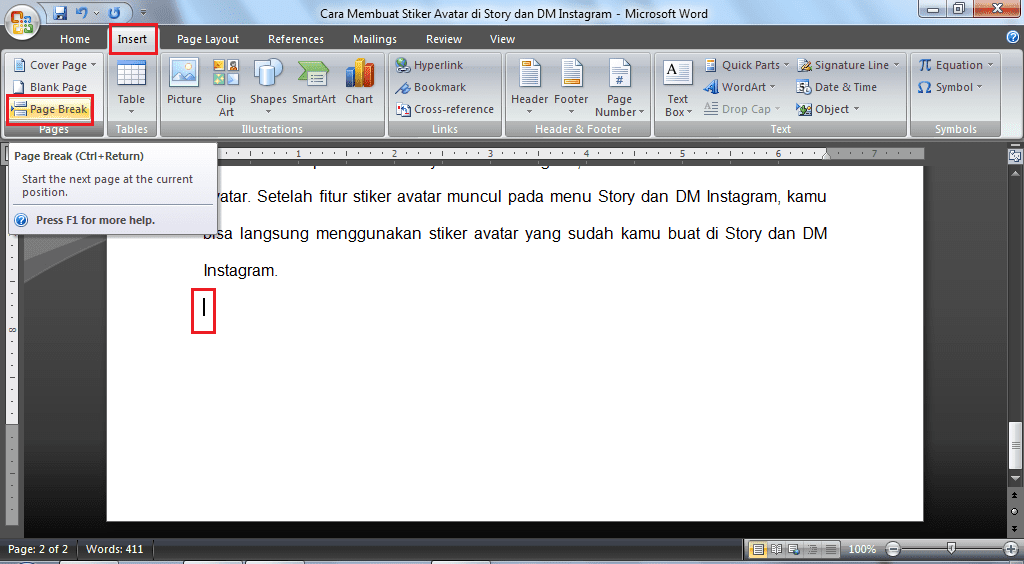Open the WordArt gallery
Viewport: 1024px width, 564px height.
740,87
